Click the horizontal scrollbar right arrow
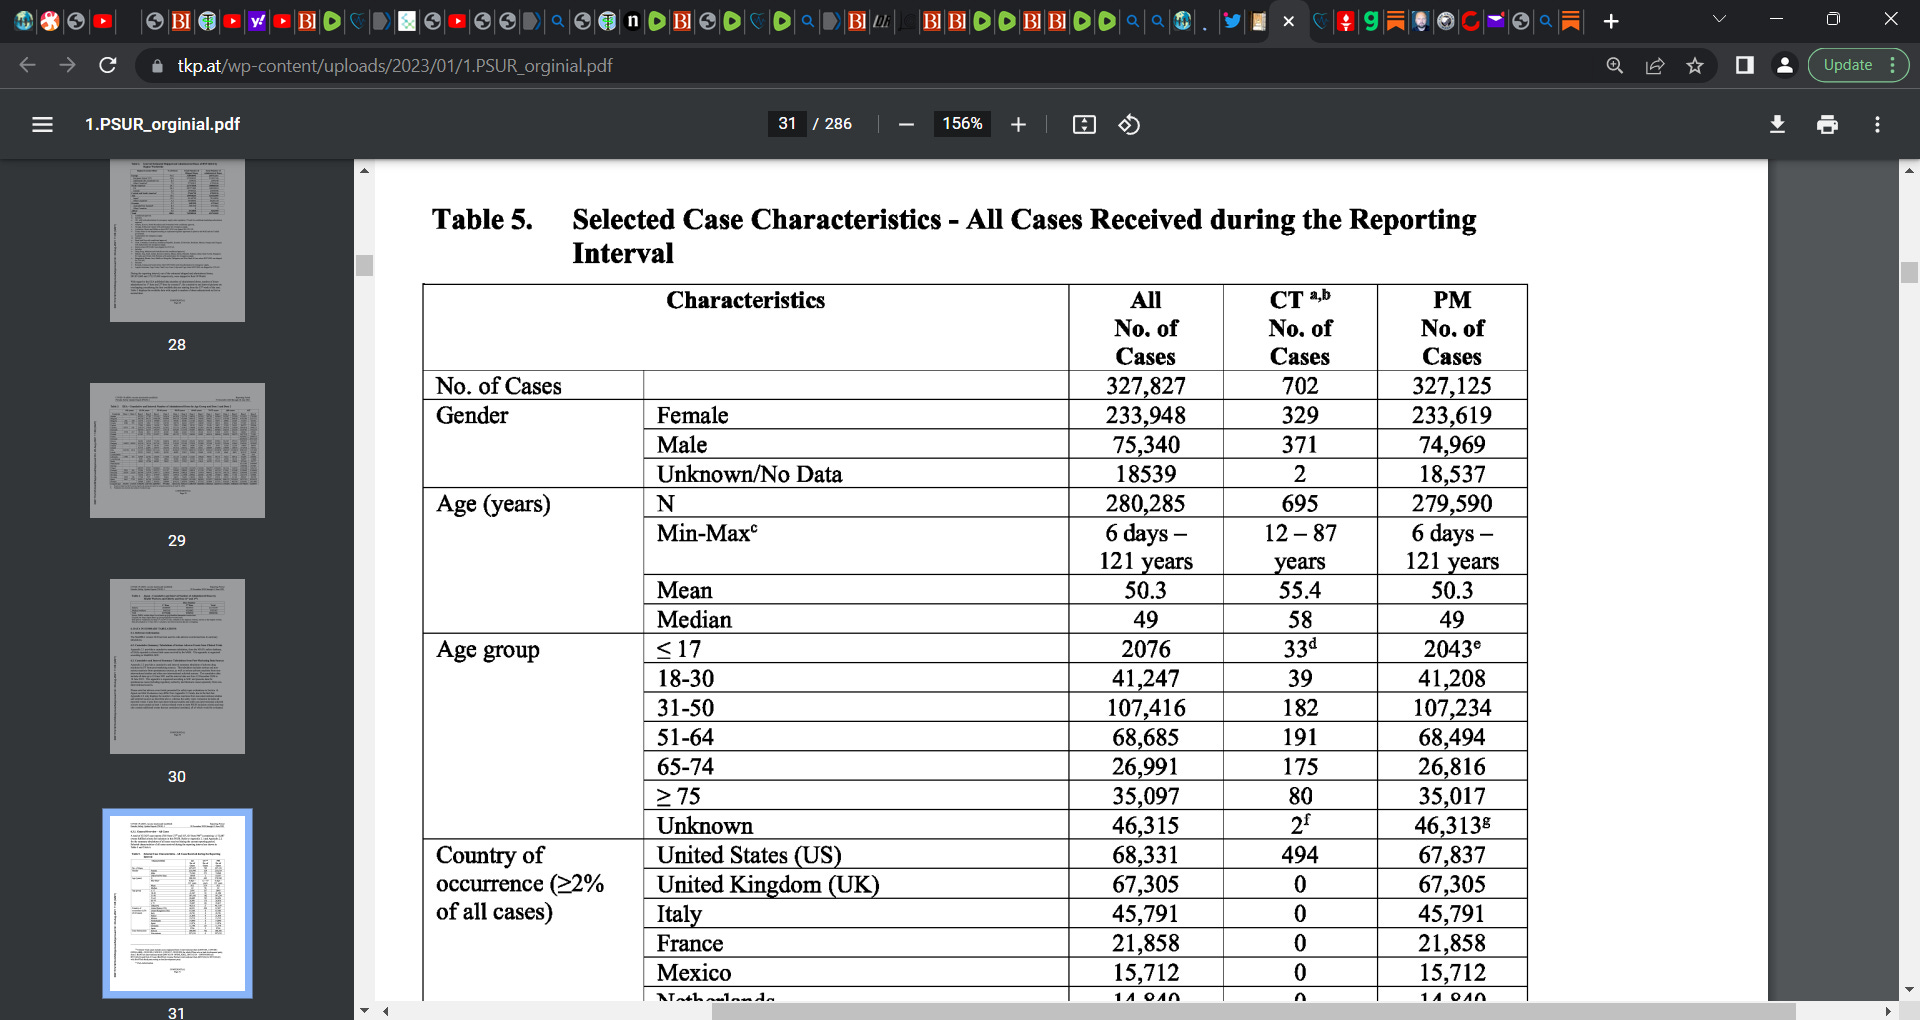The image size is (1920, 1020). (1887, 1011)
